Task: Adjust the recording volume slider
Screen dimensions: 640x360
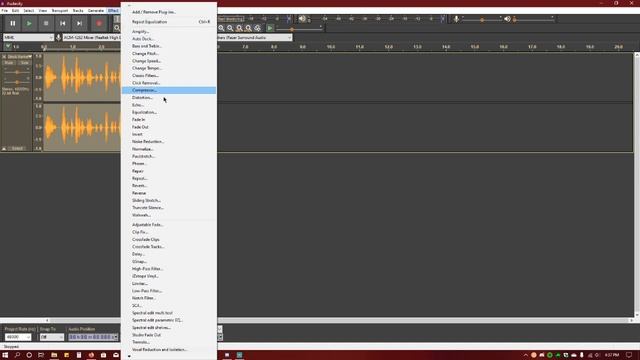Action: [482, 19]
